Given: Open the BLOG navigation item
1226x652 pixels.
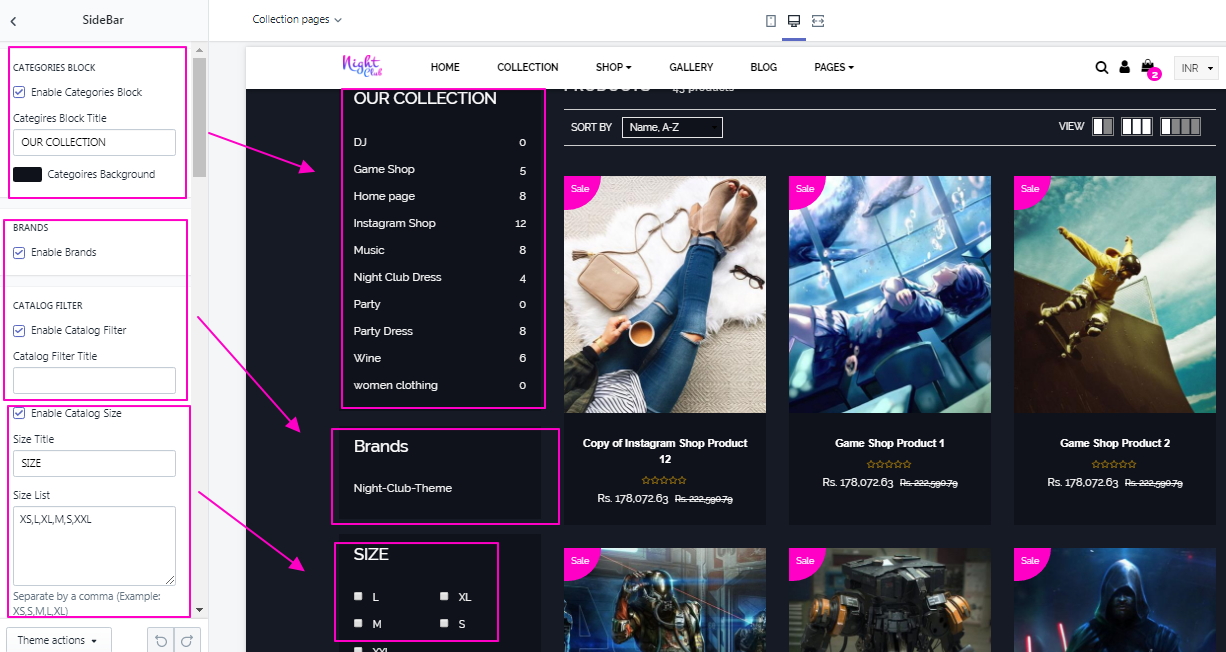Looking at the screenshot, I should click(763, 67).
